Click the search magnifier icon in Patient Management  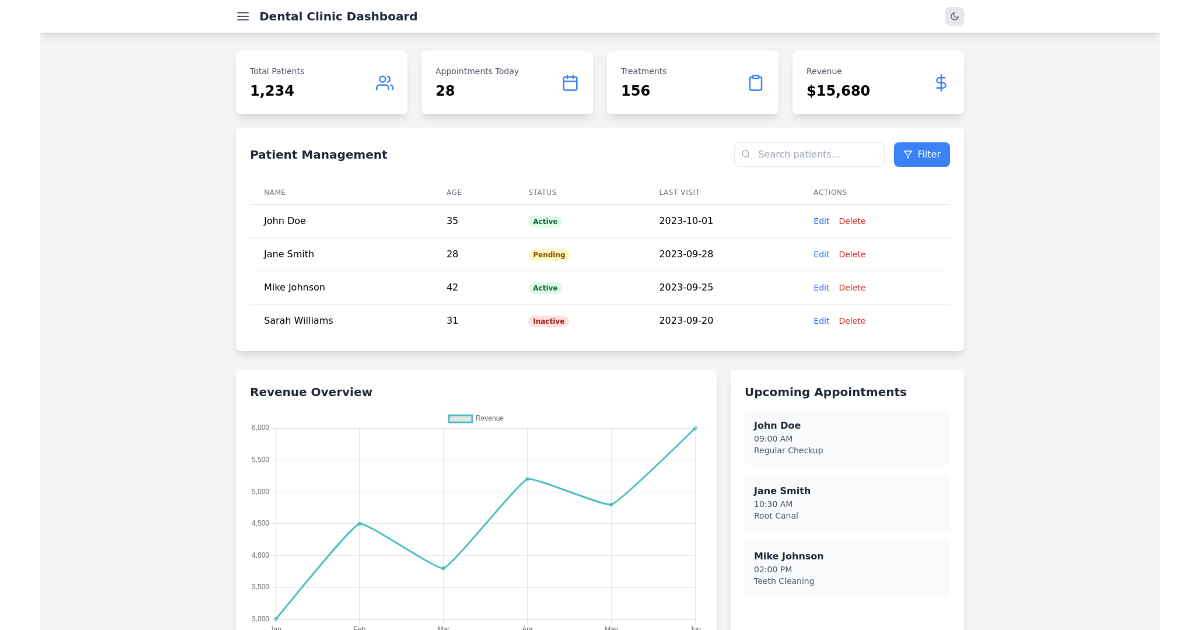[x=746, y=154]
